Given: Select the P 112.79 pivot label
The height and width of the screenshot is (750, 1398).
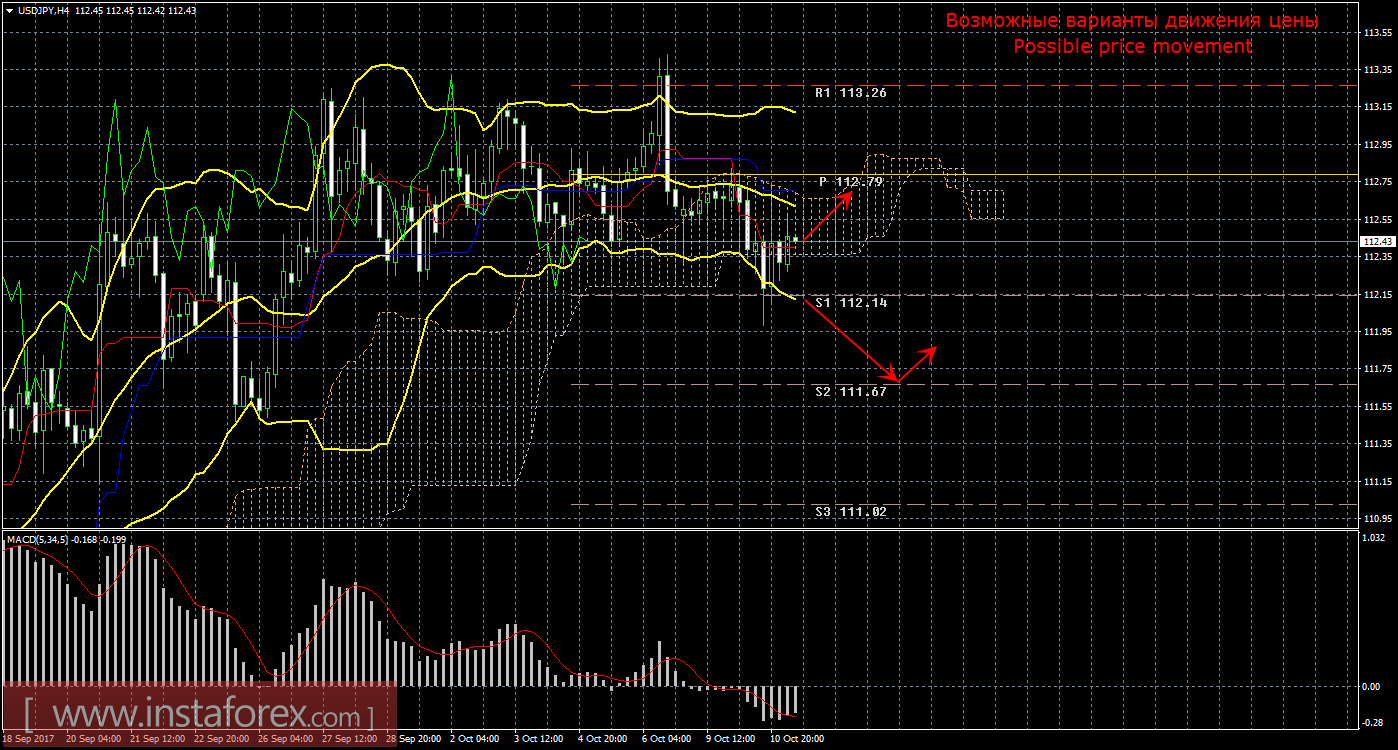Looking at the screenshot, I should tap(851, 182).
